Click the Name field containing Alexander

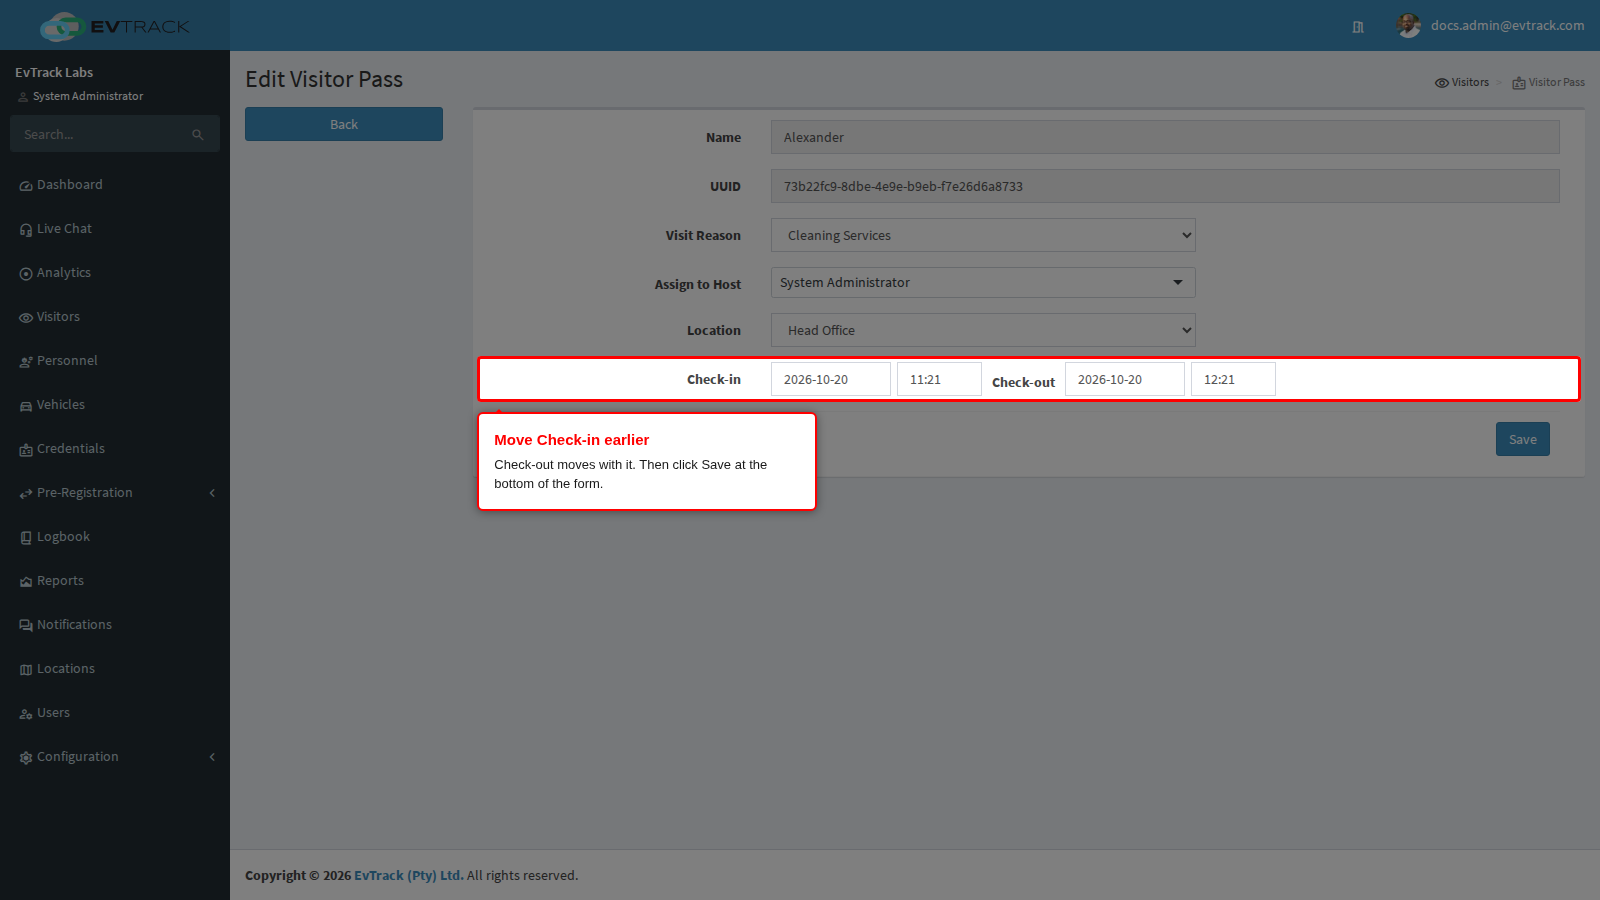(x=1165, y=137)
